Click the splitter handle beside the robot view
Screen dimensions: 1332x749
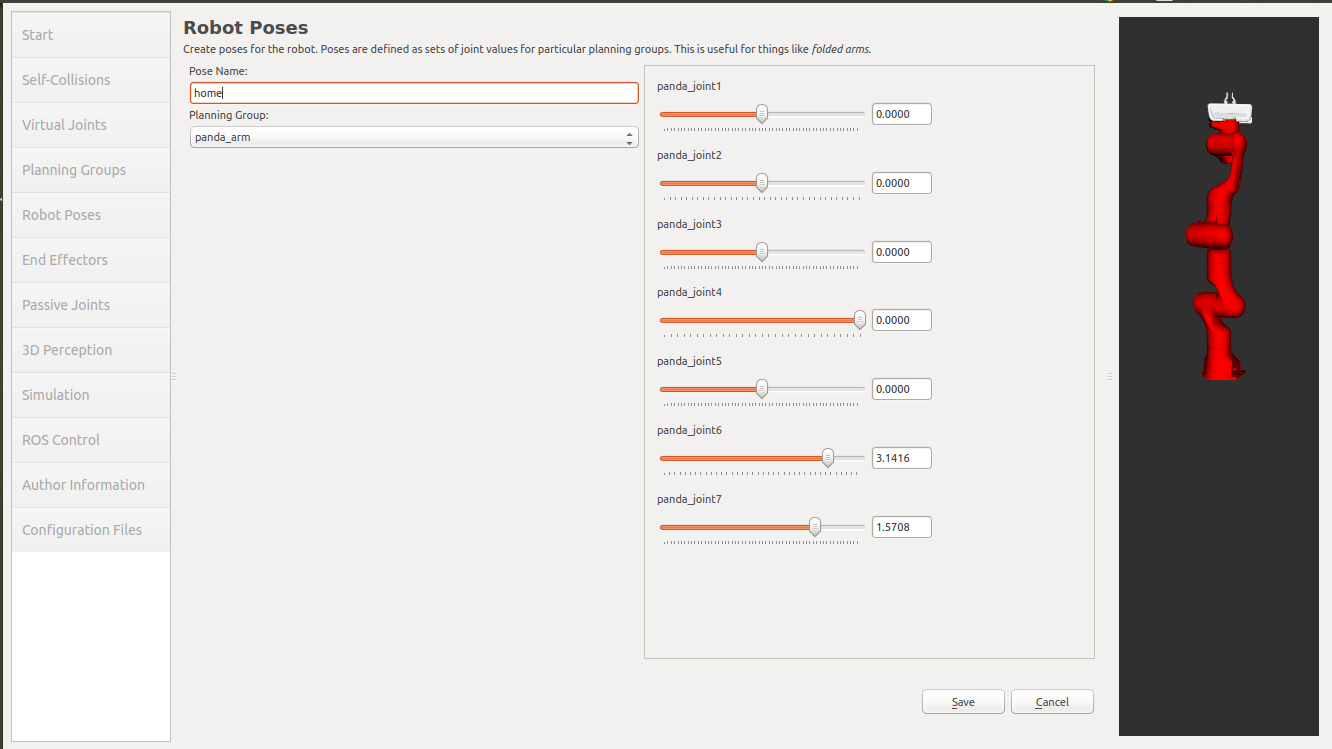coord(1109,376)
